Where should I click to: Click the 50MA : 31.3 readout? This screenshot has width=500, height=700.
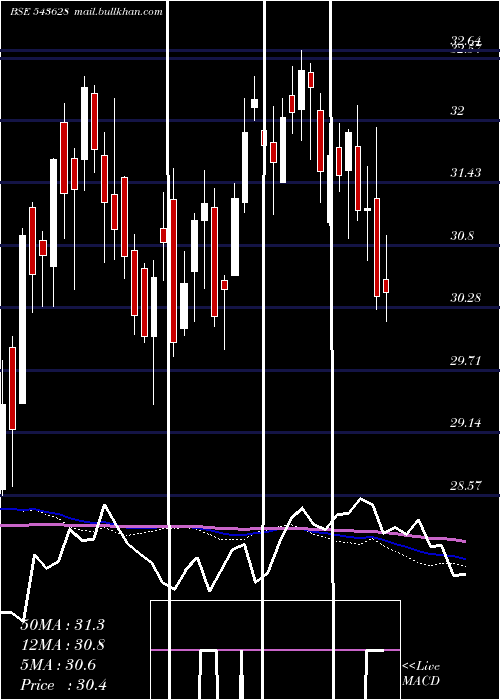tap(62, 625)
